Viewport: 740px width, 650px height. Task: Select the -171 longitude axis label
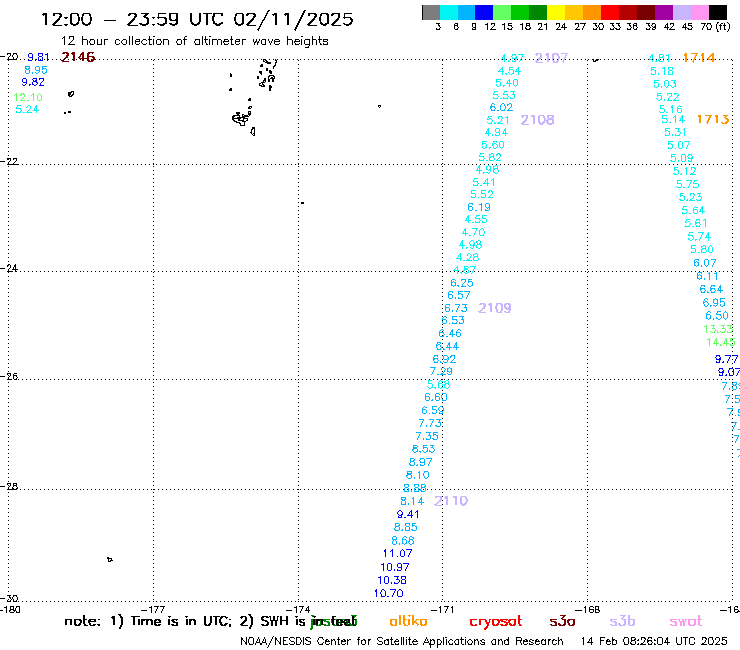443,610
